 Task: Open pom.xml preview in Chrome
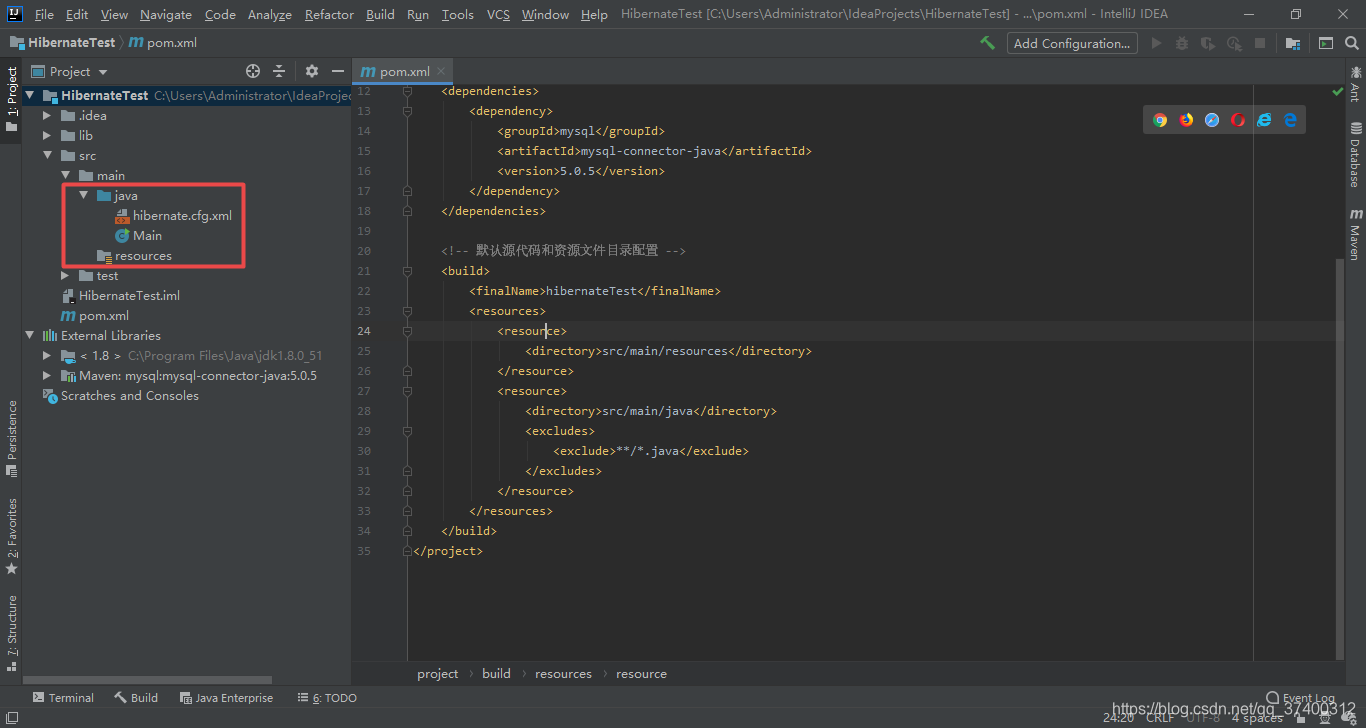(x=1160, y=120)
